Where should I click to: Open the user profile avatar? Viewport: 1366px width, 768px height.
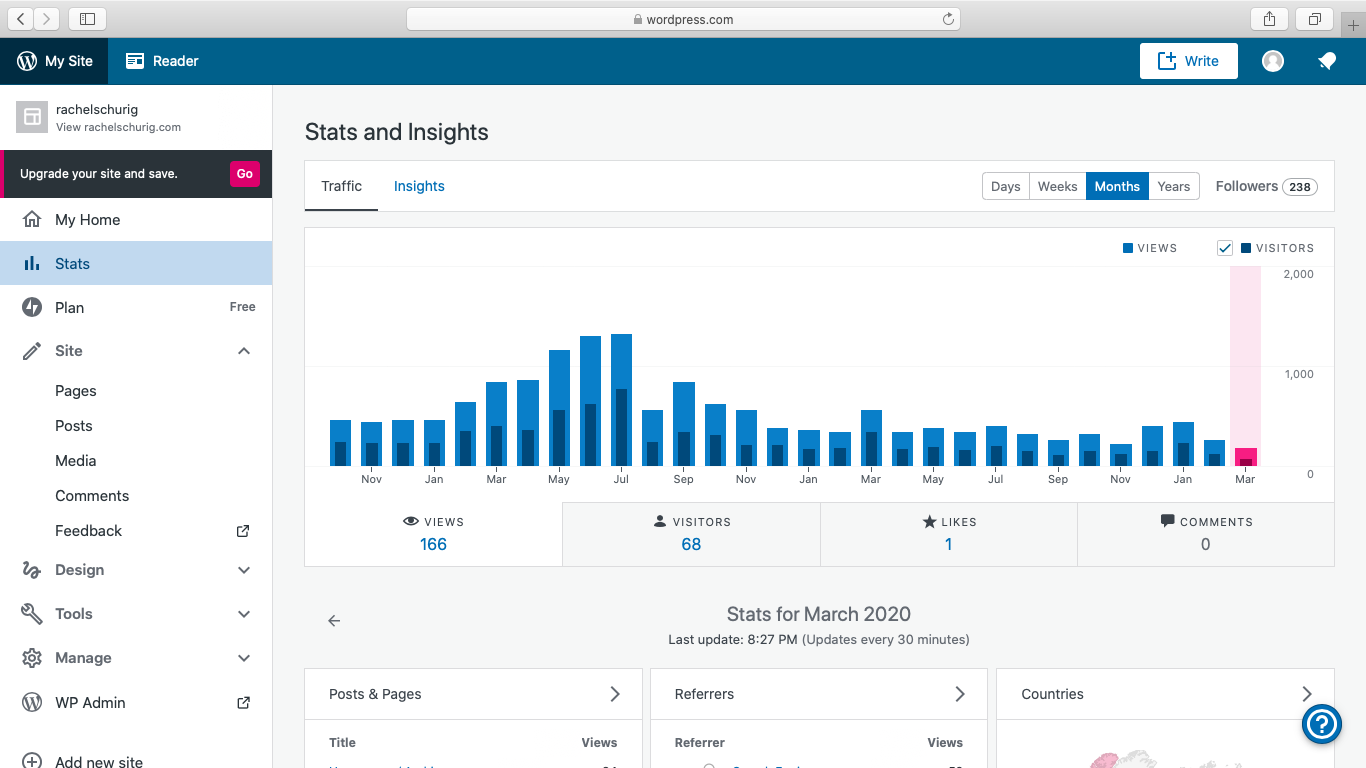(1273, 61)
